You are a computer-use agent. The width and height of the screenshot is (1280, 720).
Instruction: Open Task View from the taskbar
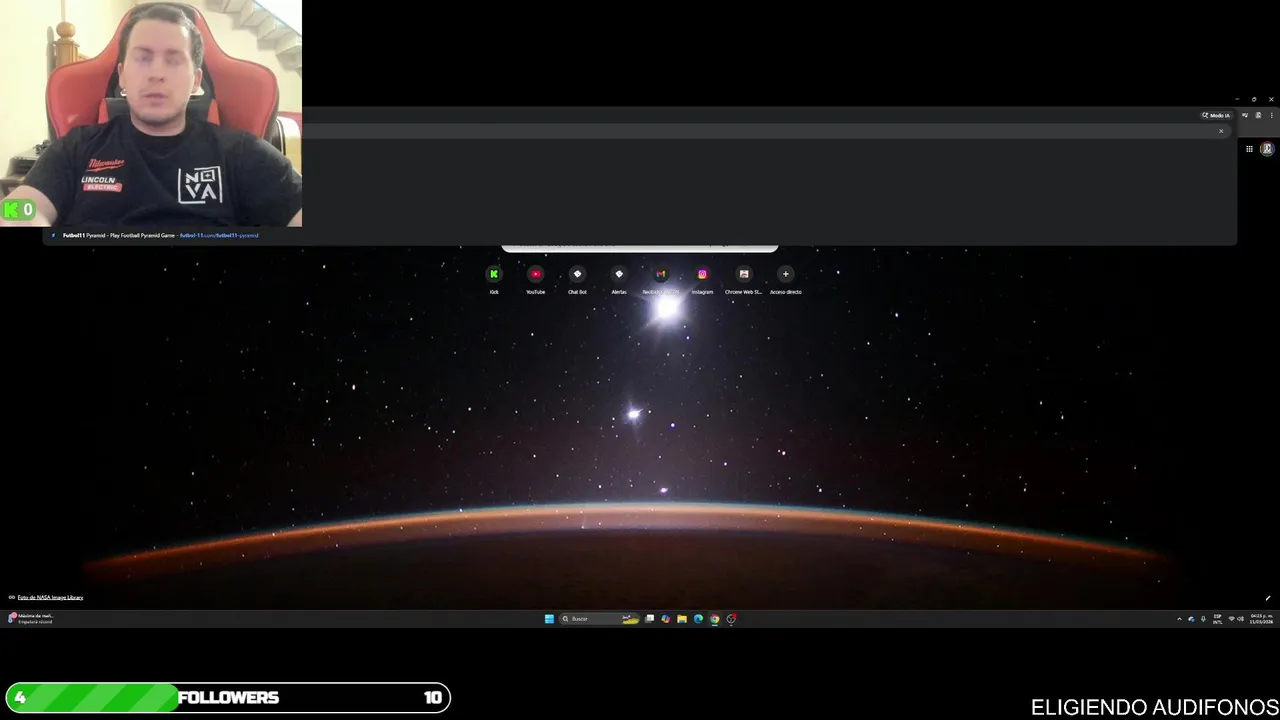pos(650,619)
